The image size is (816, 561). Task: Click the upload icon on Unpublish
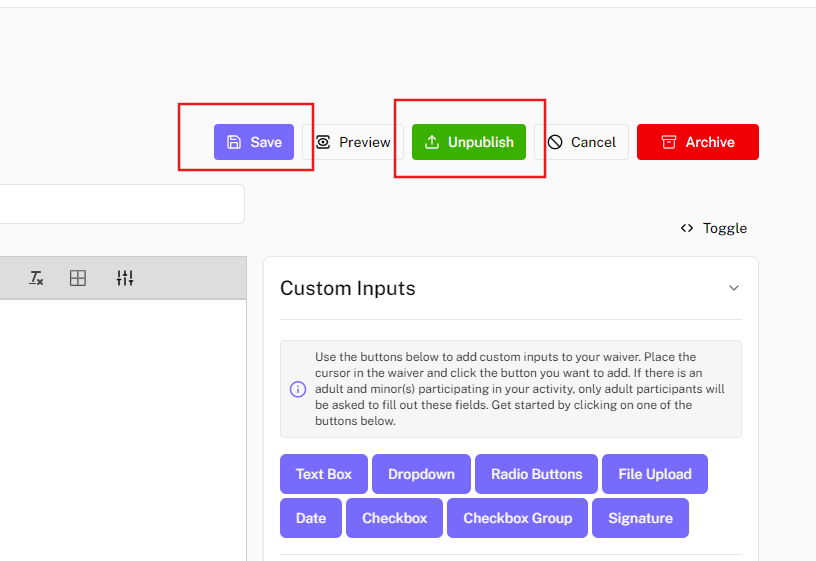[432, 142]
